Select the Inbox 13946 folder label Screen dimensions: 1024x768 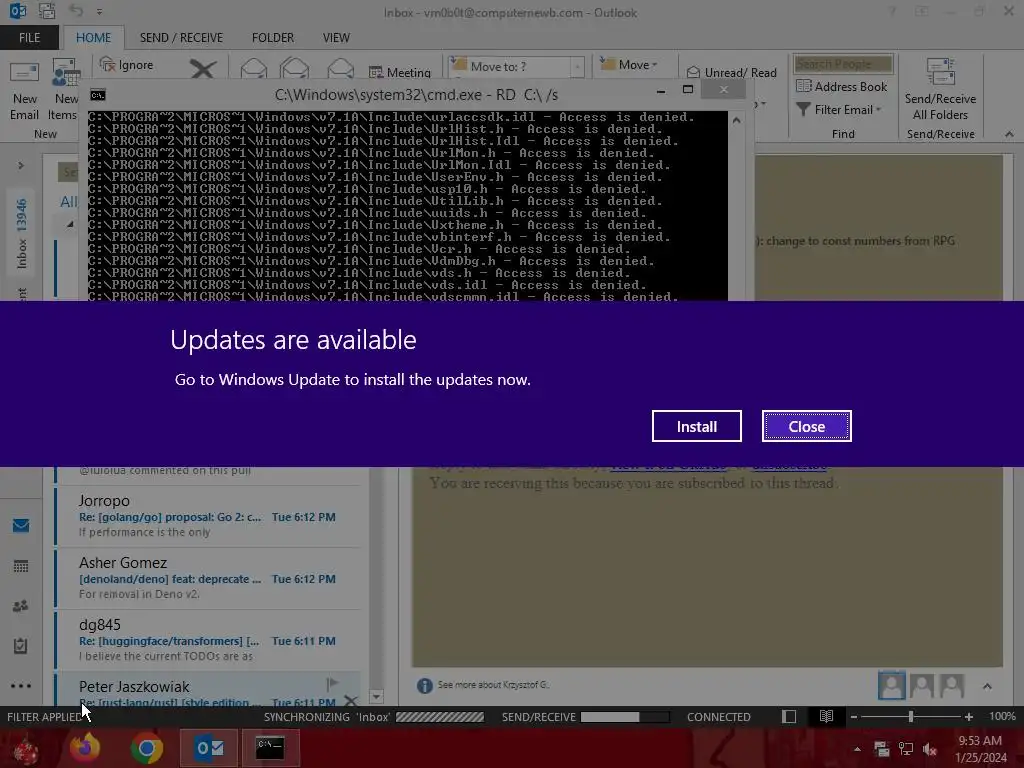(x=22, y=233)
